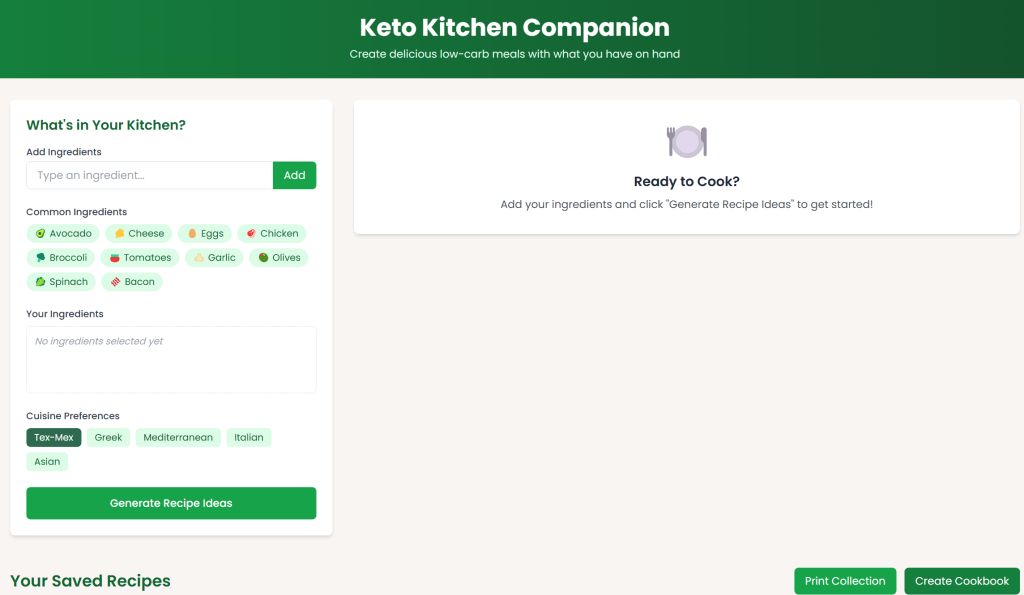This screenshot has width=1024, height=595.
Task: Select the Spinach ingredient chip
Action: tap(60, 281)
